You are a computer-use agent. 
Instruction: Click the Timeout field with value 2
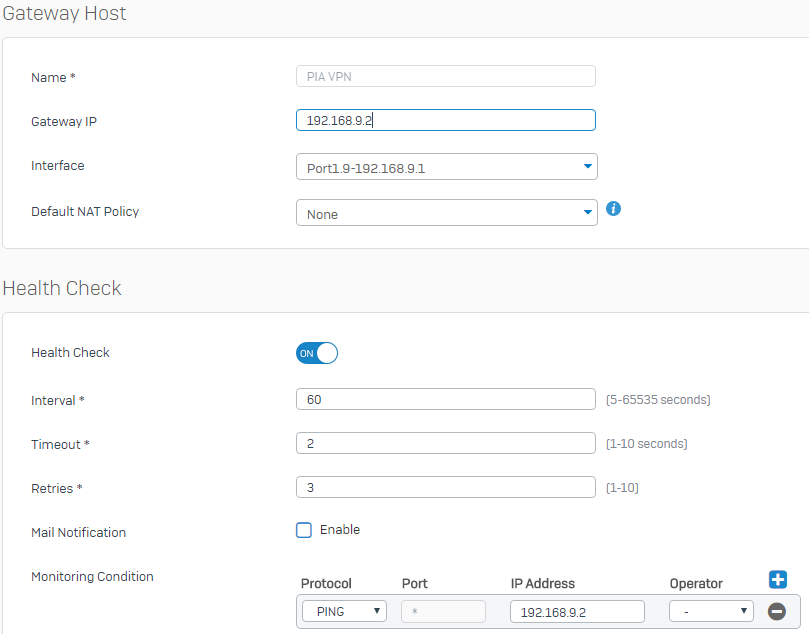point(446,443)
